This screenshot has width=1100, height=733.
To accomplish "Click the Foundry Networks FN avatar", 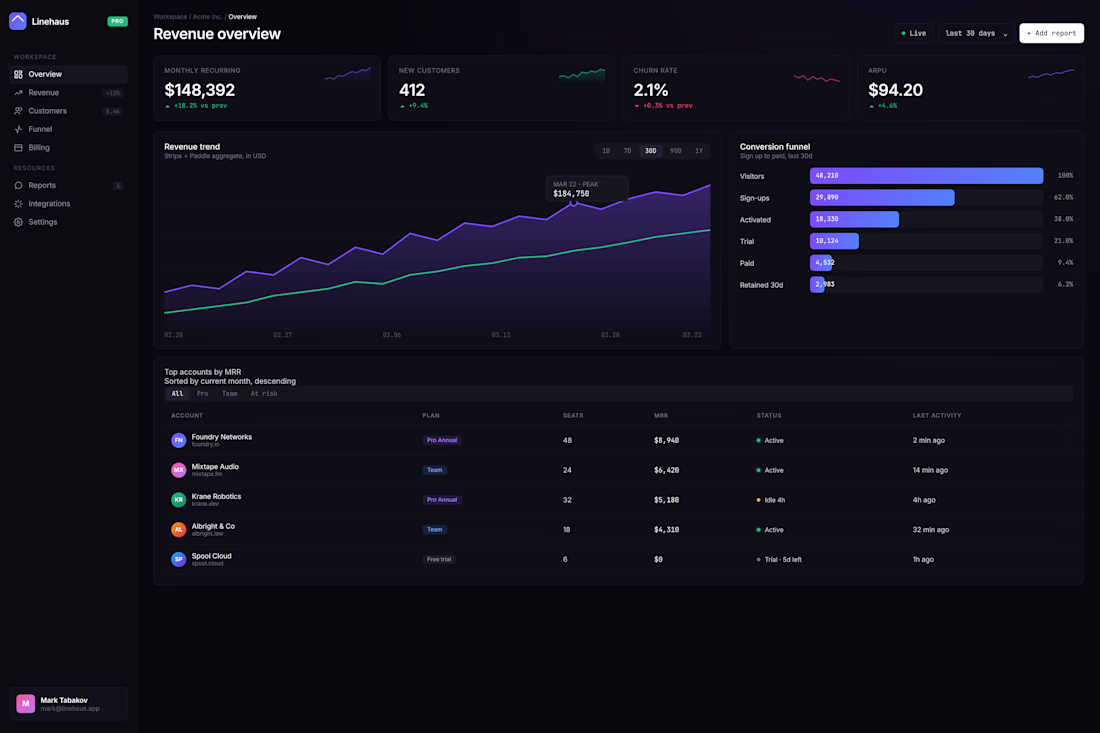I will pyautogui.click(x=178, y=440).
